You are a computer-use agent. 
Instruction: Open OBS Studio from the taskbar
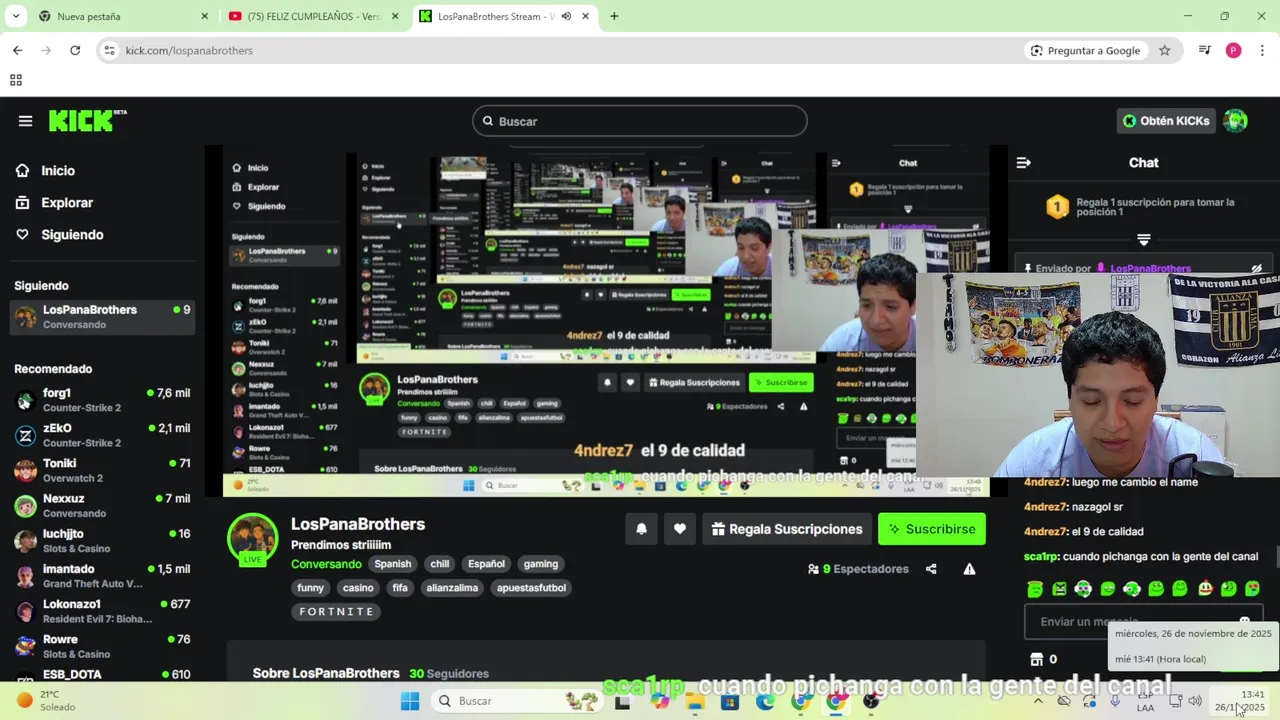871,701
